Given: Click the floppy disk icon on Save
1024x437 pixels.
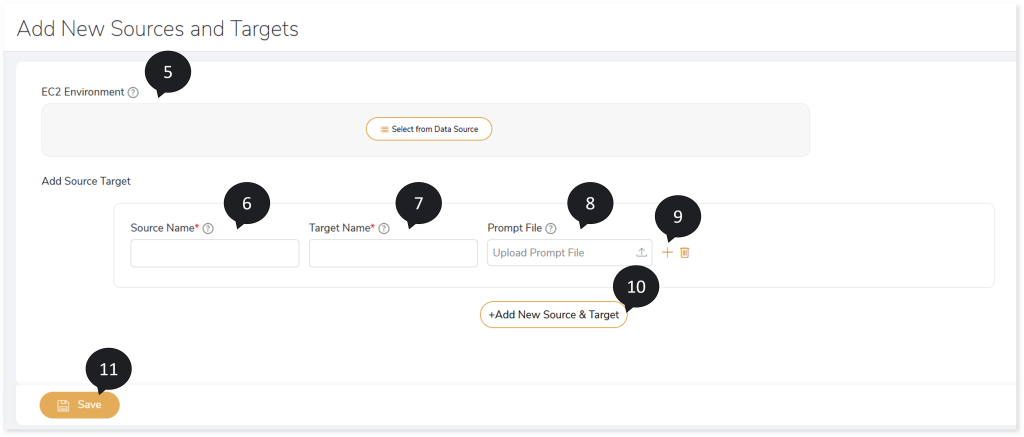Looking at the screenshot, I should coord(63,405).
